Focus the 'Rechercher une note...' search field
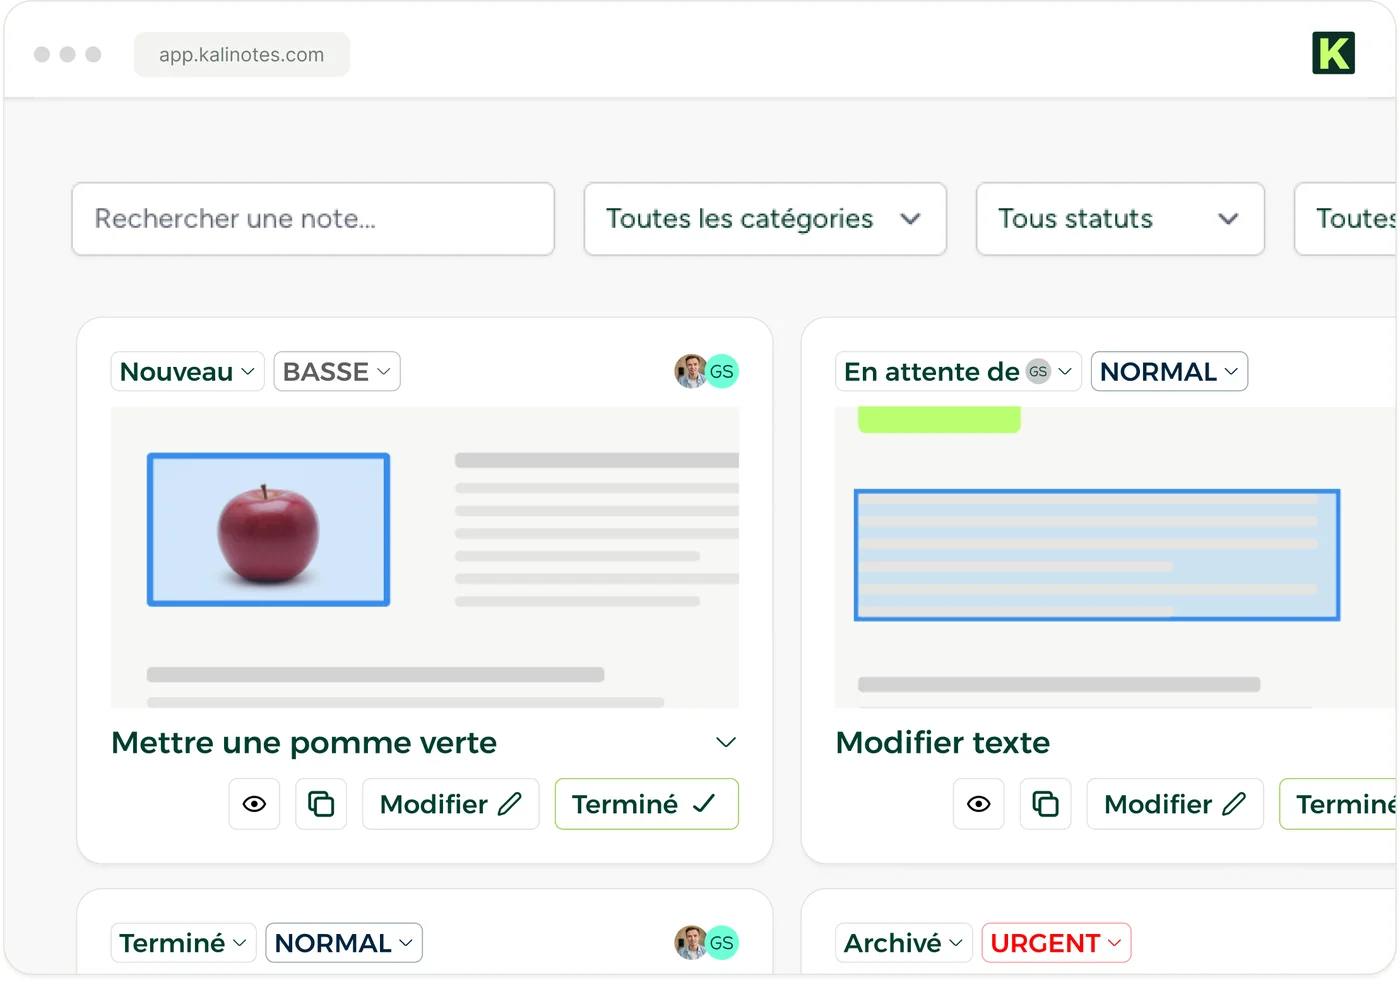Screen dimensions: 1400x982 [x=313, y=219]
